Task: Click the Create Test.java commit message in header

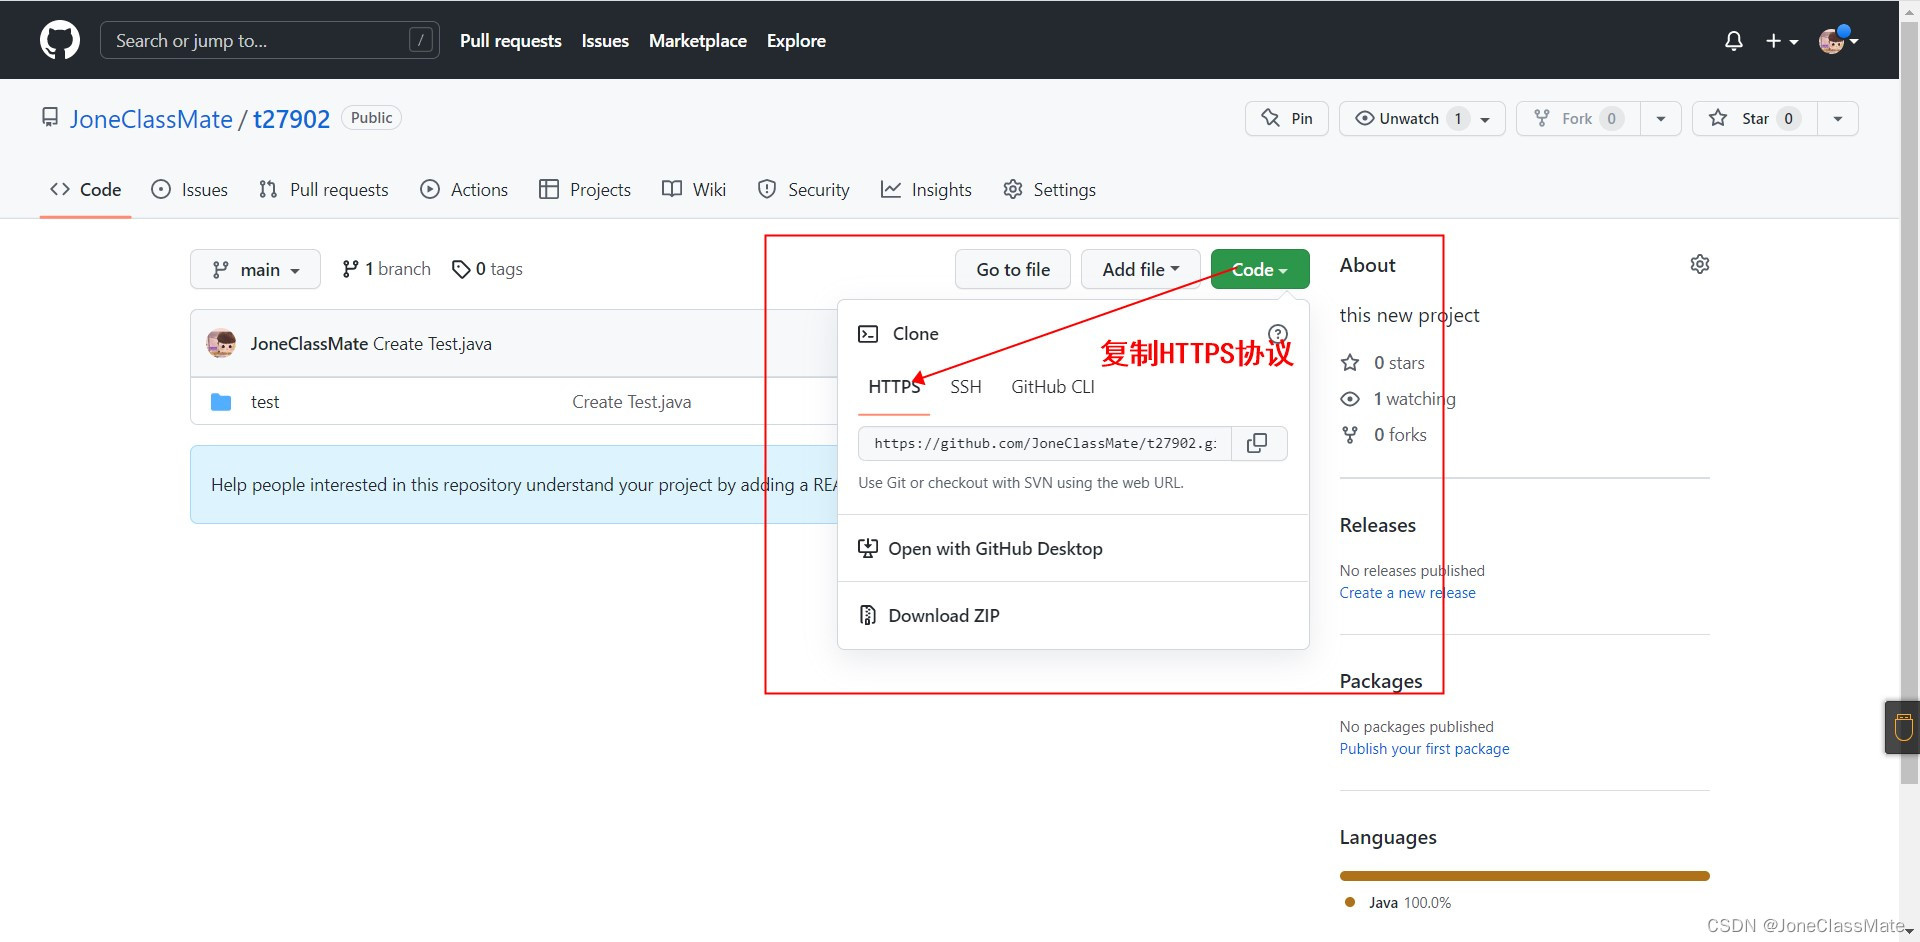Action: (432, 344)
